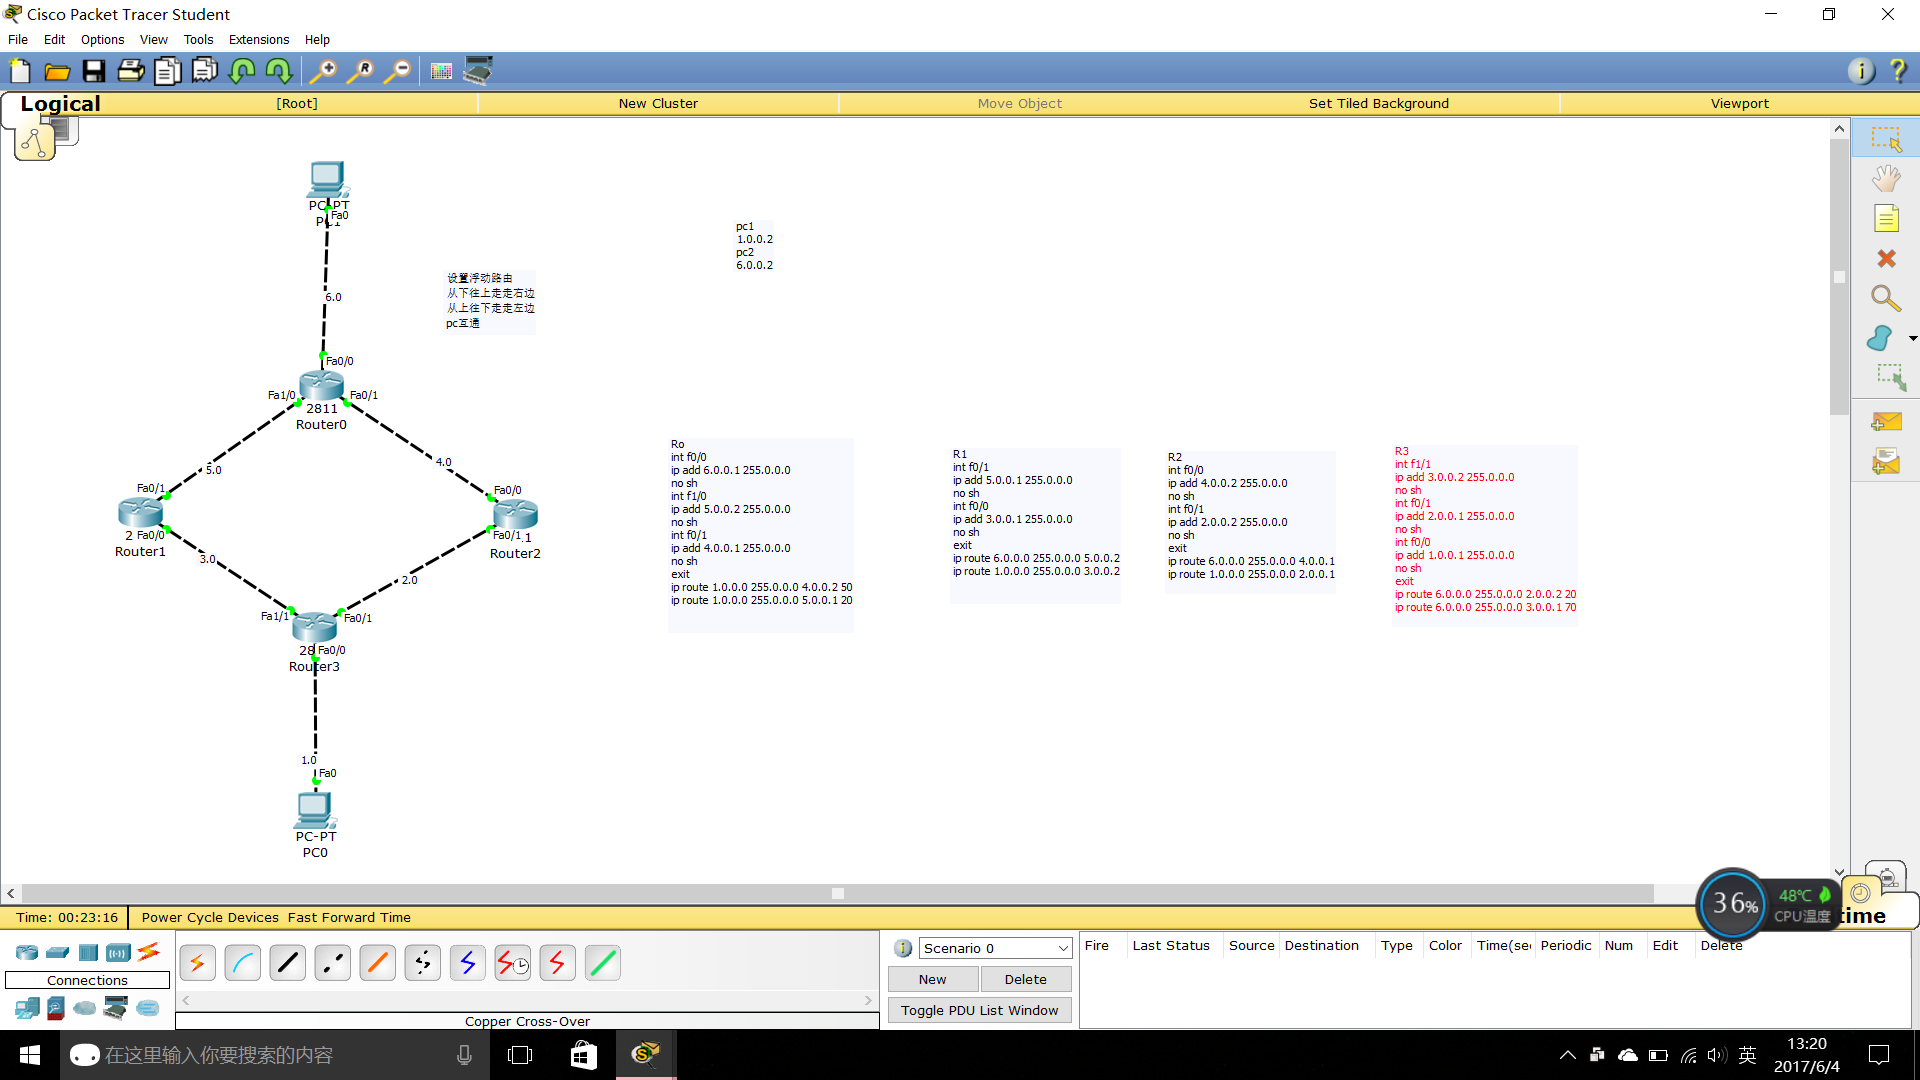This screenshot has width=1920, height=1080.
Task: Create a new file with the New icon
Action: coord(20,71)
